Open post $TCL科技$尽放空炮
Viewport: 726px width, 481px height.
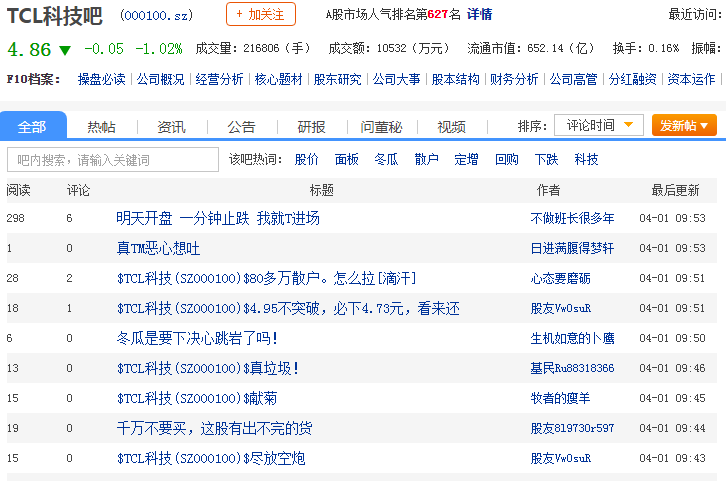tap(211, 458)
